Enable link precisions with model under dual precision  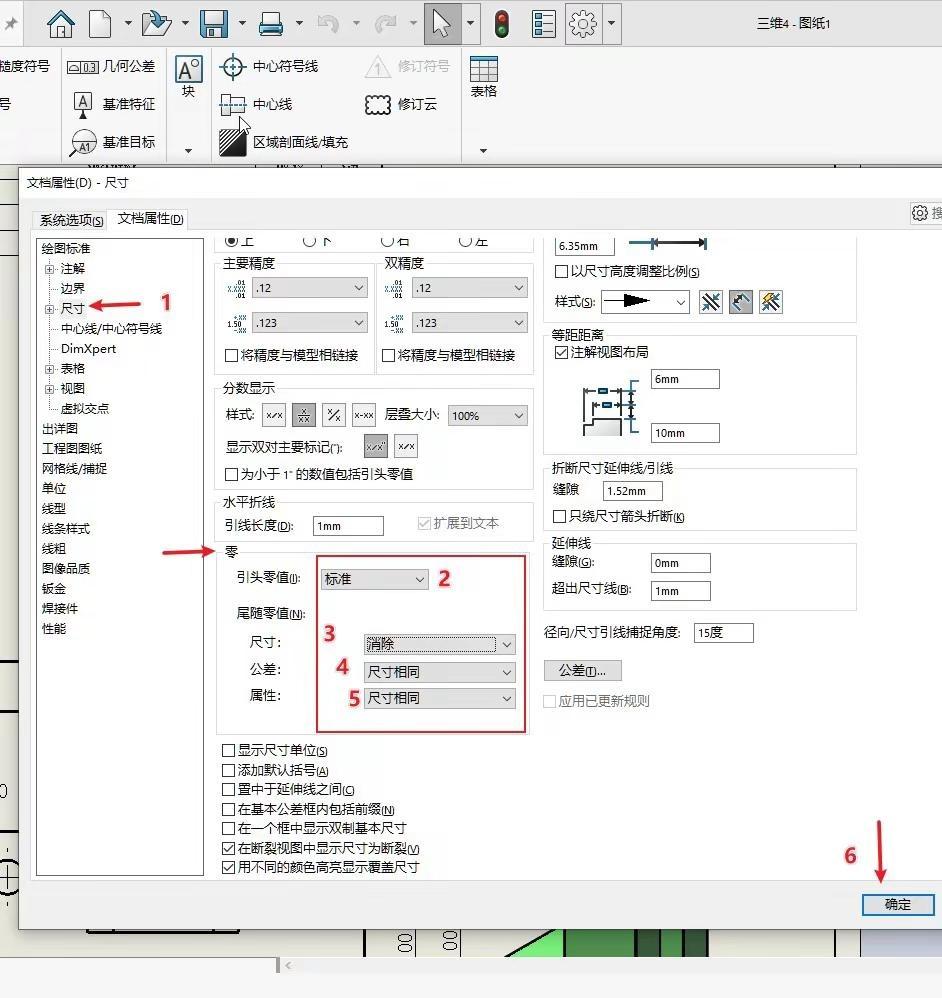pyautogui.click(x=388, y=355)
